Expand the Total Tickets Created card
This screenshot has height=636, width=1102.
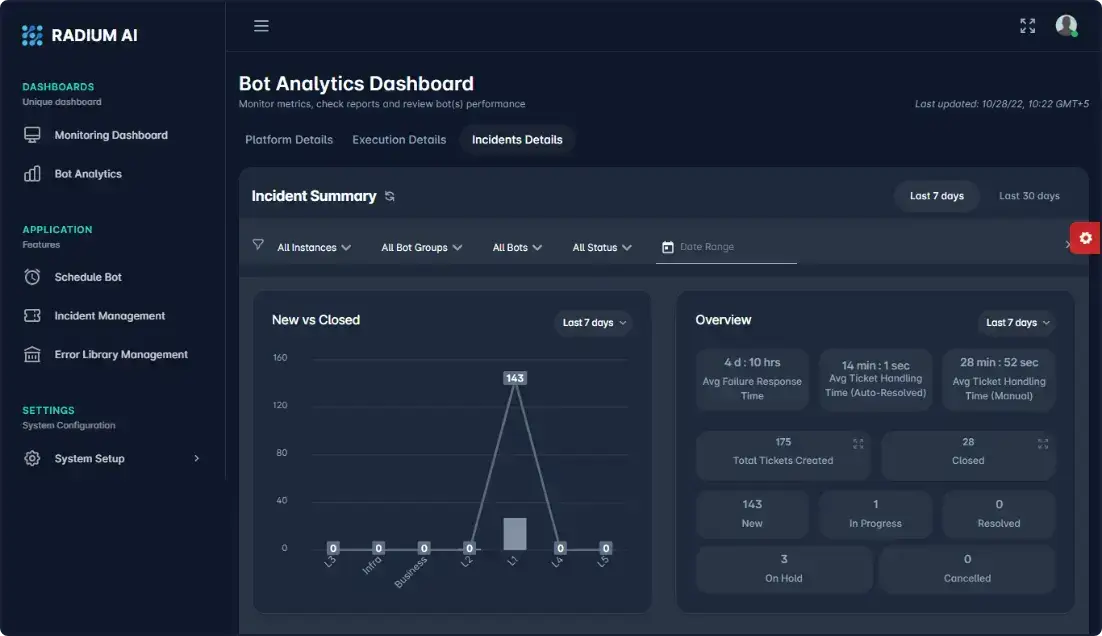(x=857, y=443)
